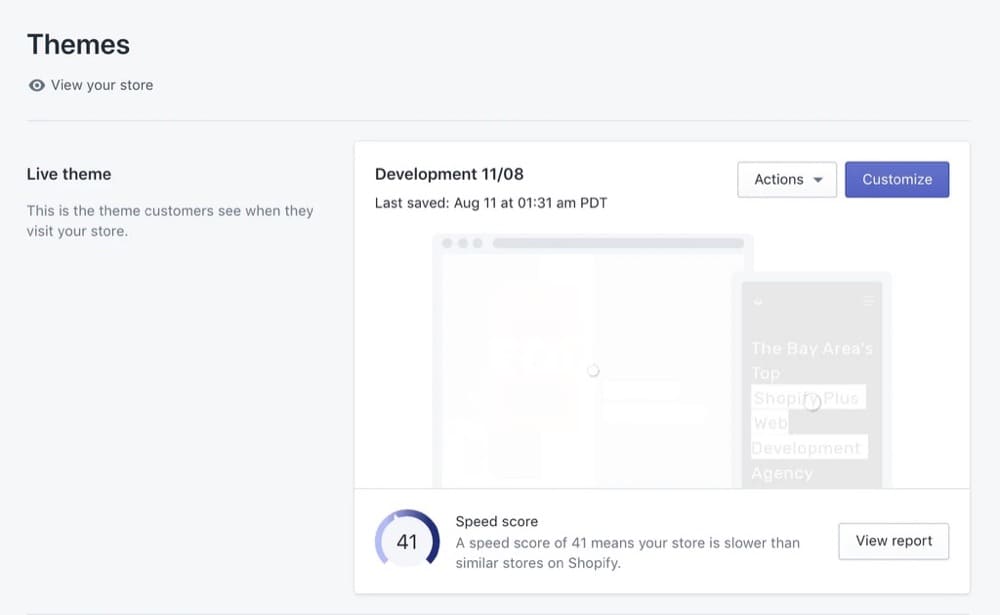The width and height of the screenshot is (1000, 615).
Task: Open the View your store link
Action: pyautogui.click(x=101, y=85)
